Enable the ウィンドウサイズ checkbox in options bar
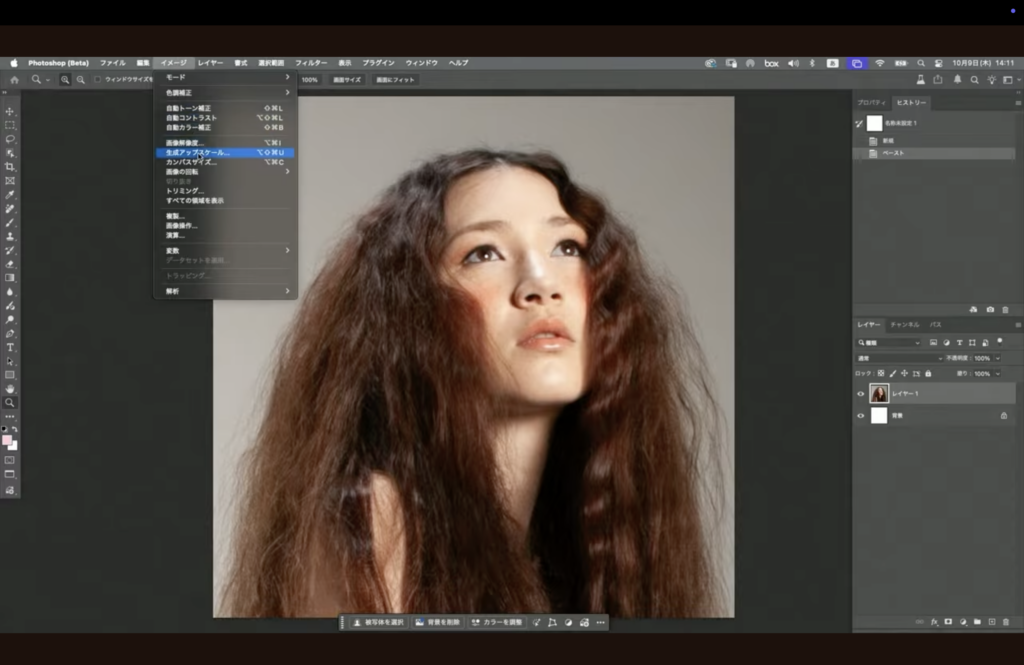This screenshot has width=1024, height=665. [x=98, y=79]
